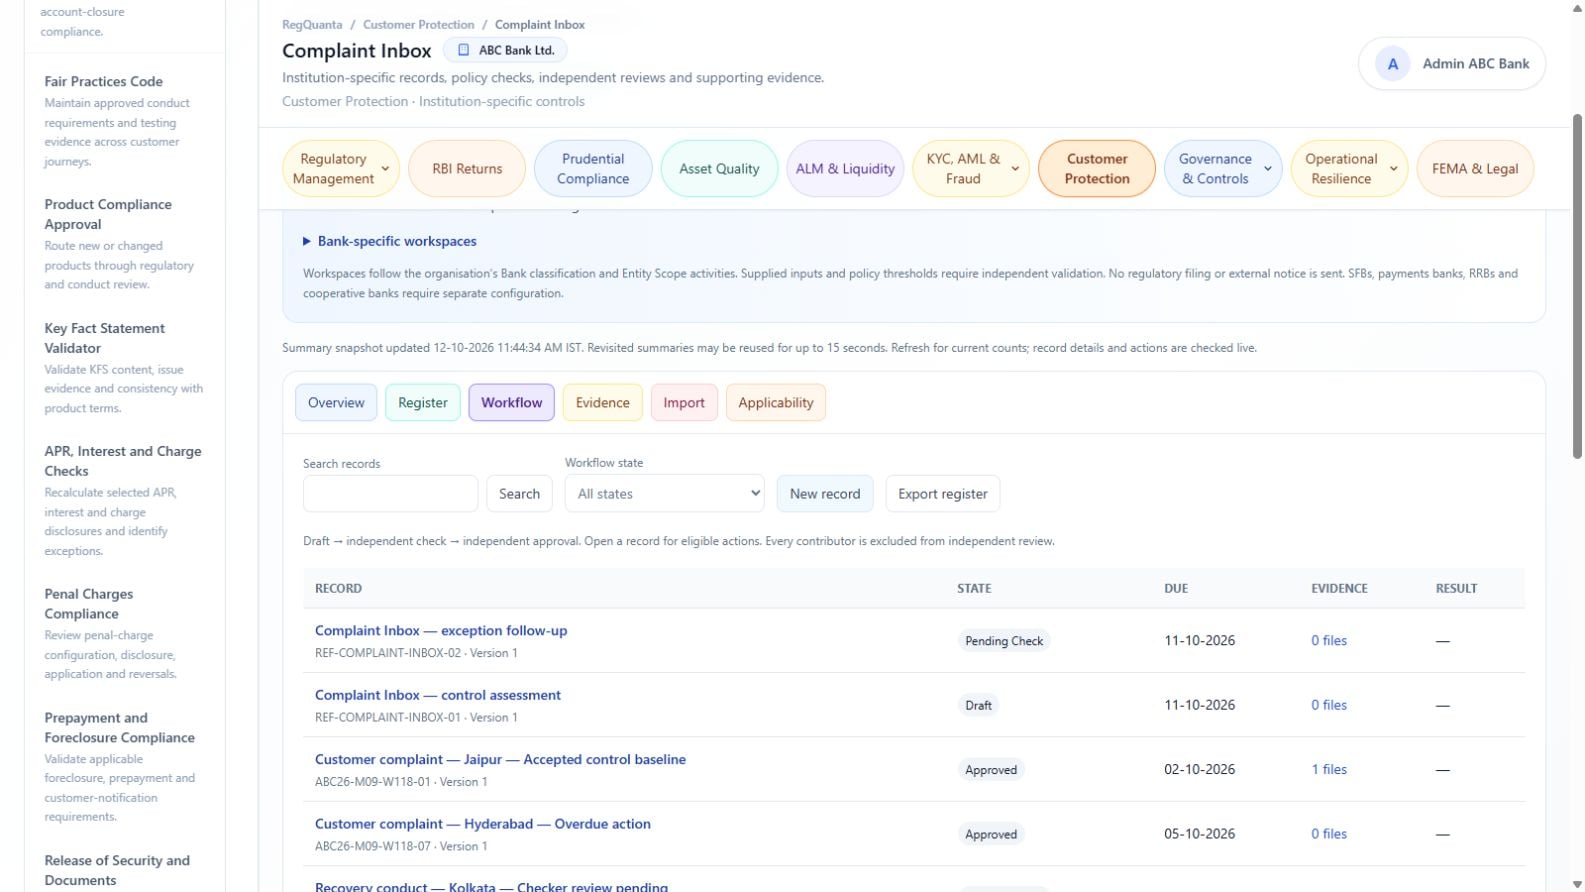Open the RBI Returns module
Image resolution: width=1585 pixels, height=892 pixels.
pyautogui.click(x=467, y=169)
